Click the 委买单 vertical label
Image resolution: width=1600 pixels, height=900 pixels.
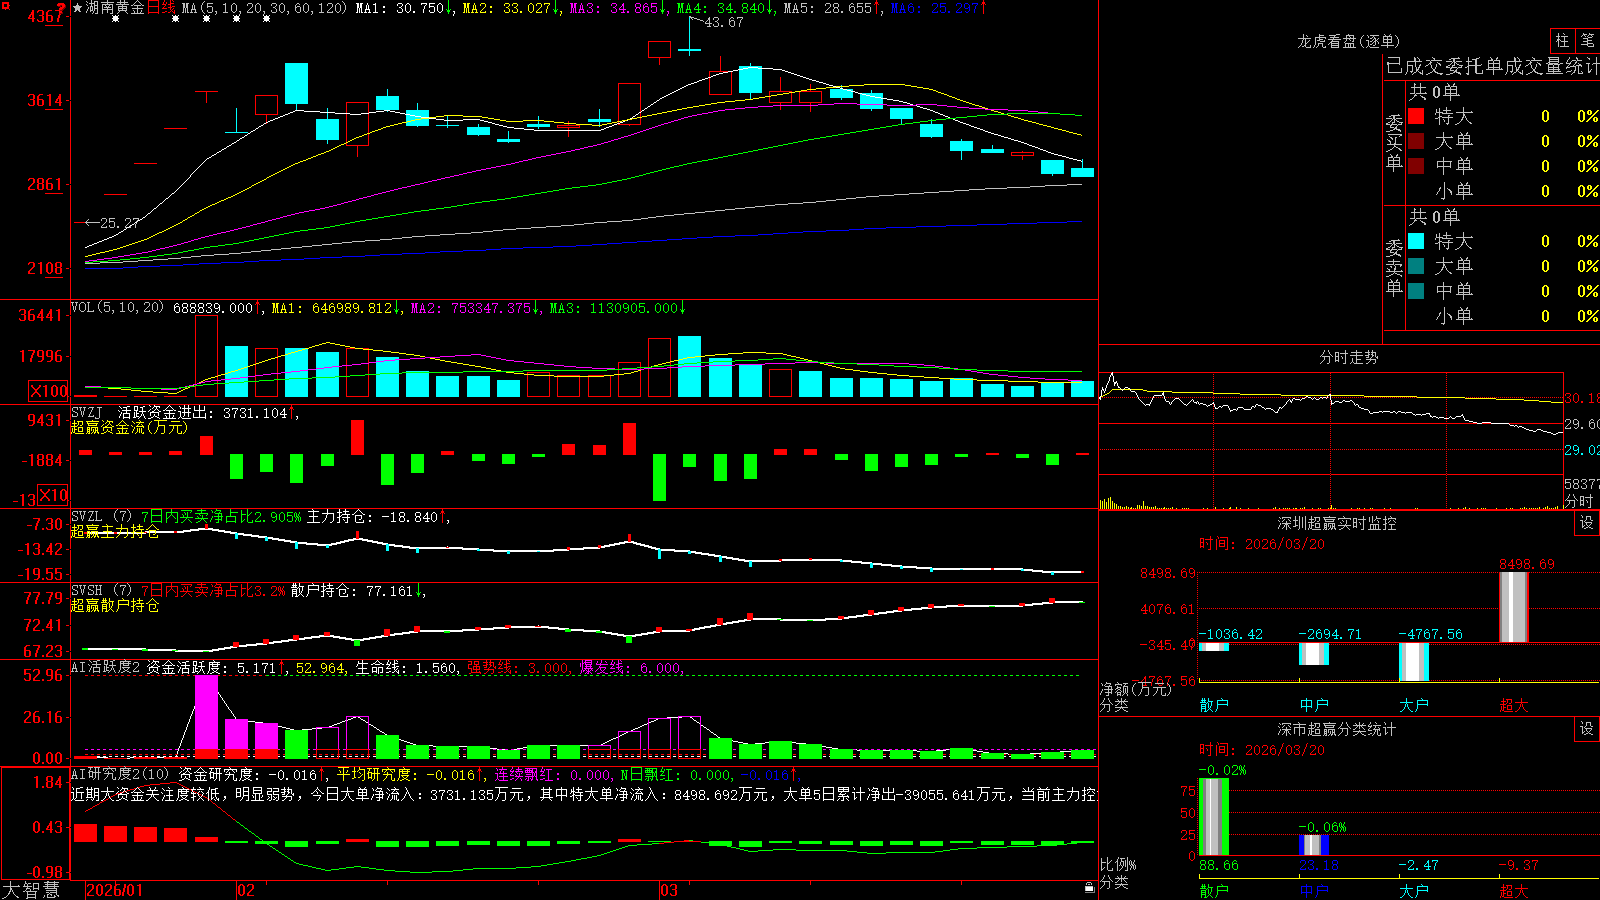coord(1394,143)
